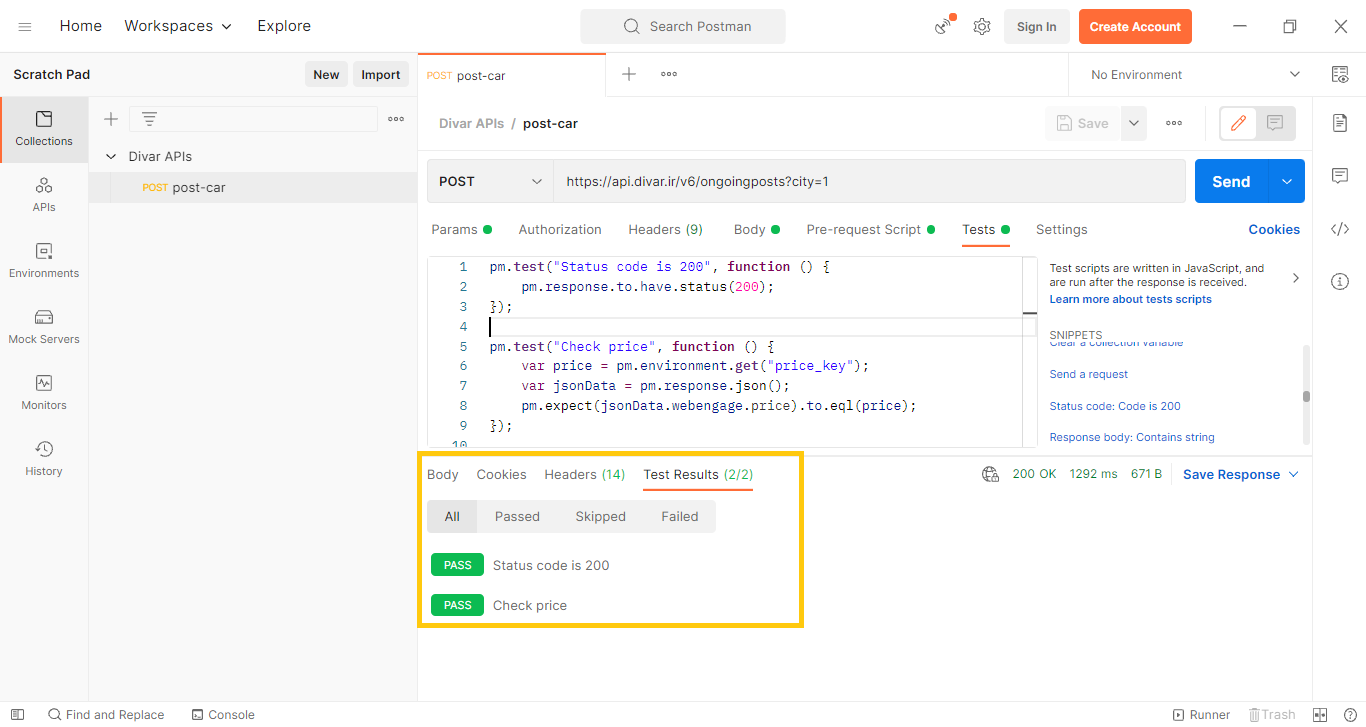Switch to edit mode pencil icon

[x=1238, y=123]
